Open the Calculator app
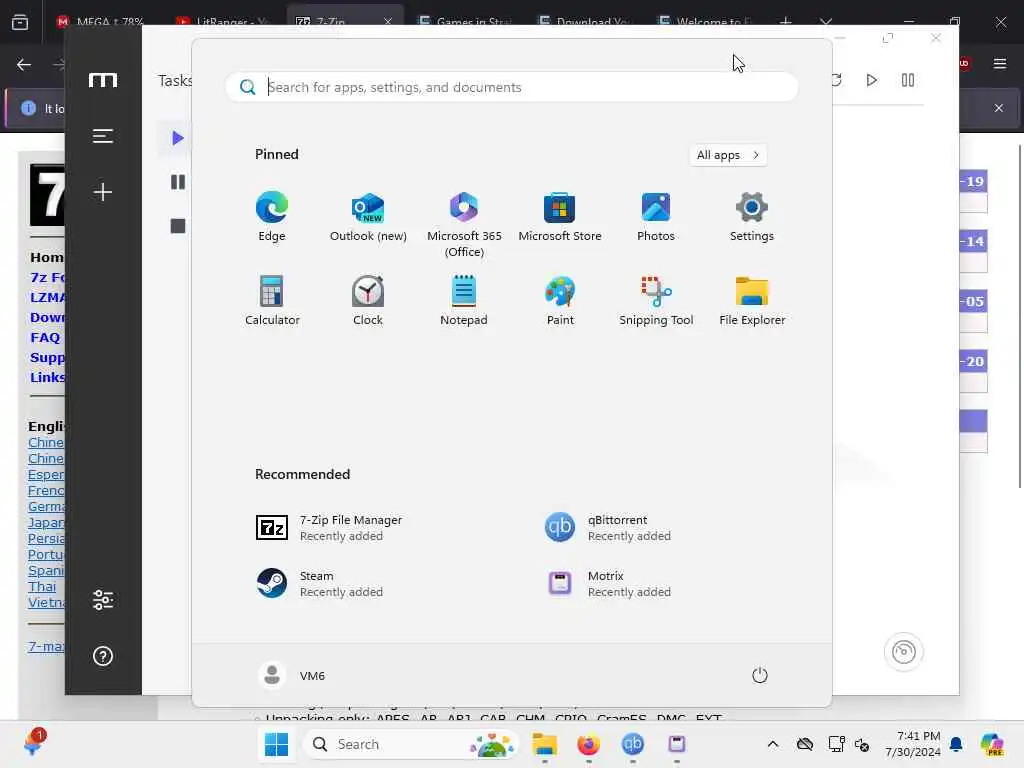 coord(272,300)
